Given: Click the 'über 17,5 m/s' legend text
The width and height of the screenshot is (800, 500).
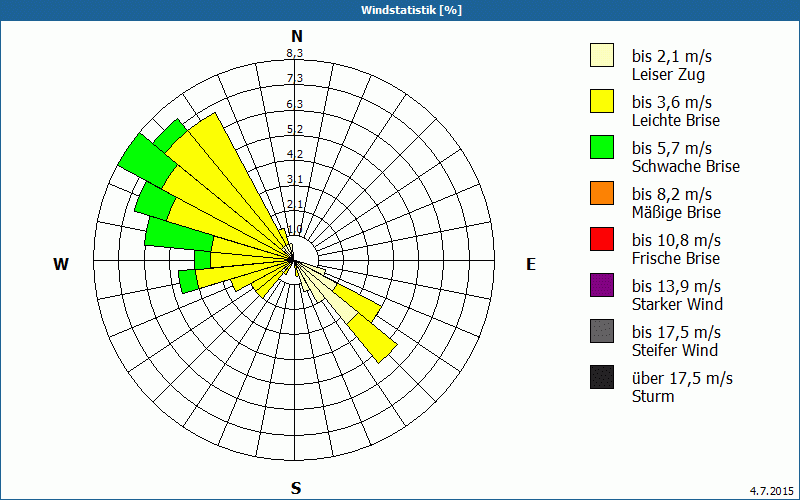Looking at the screenshot, I should coord(682,378).
